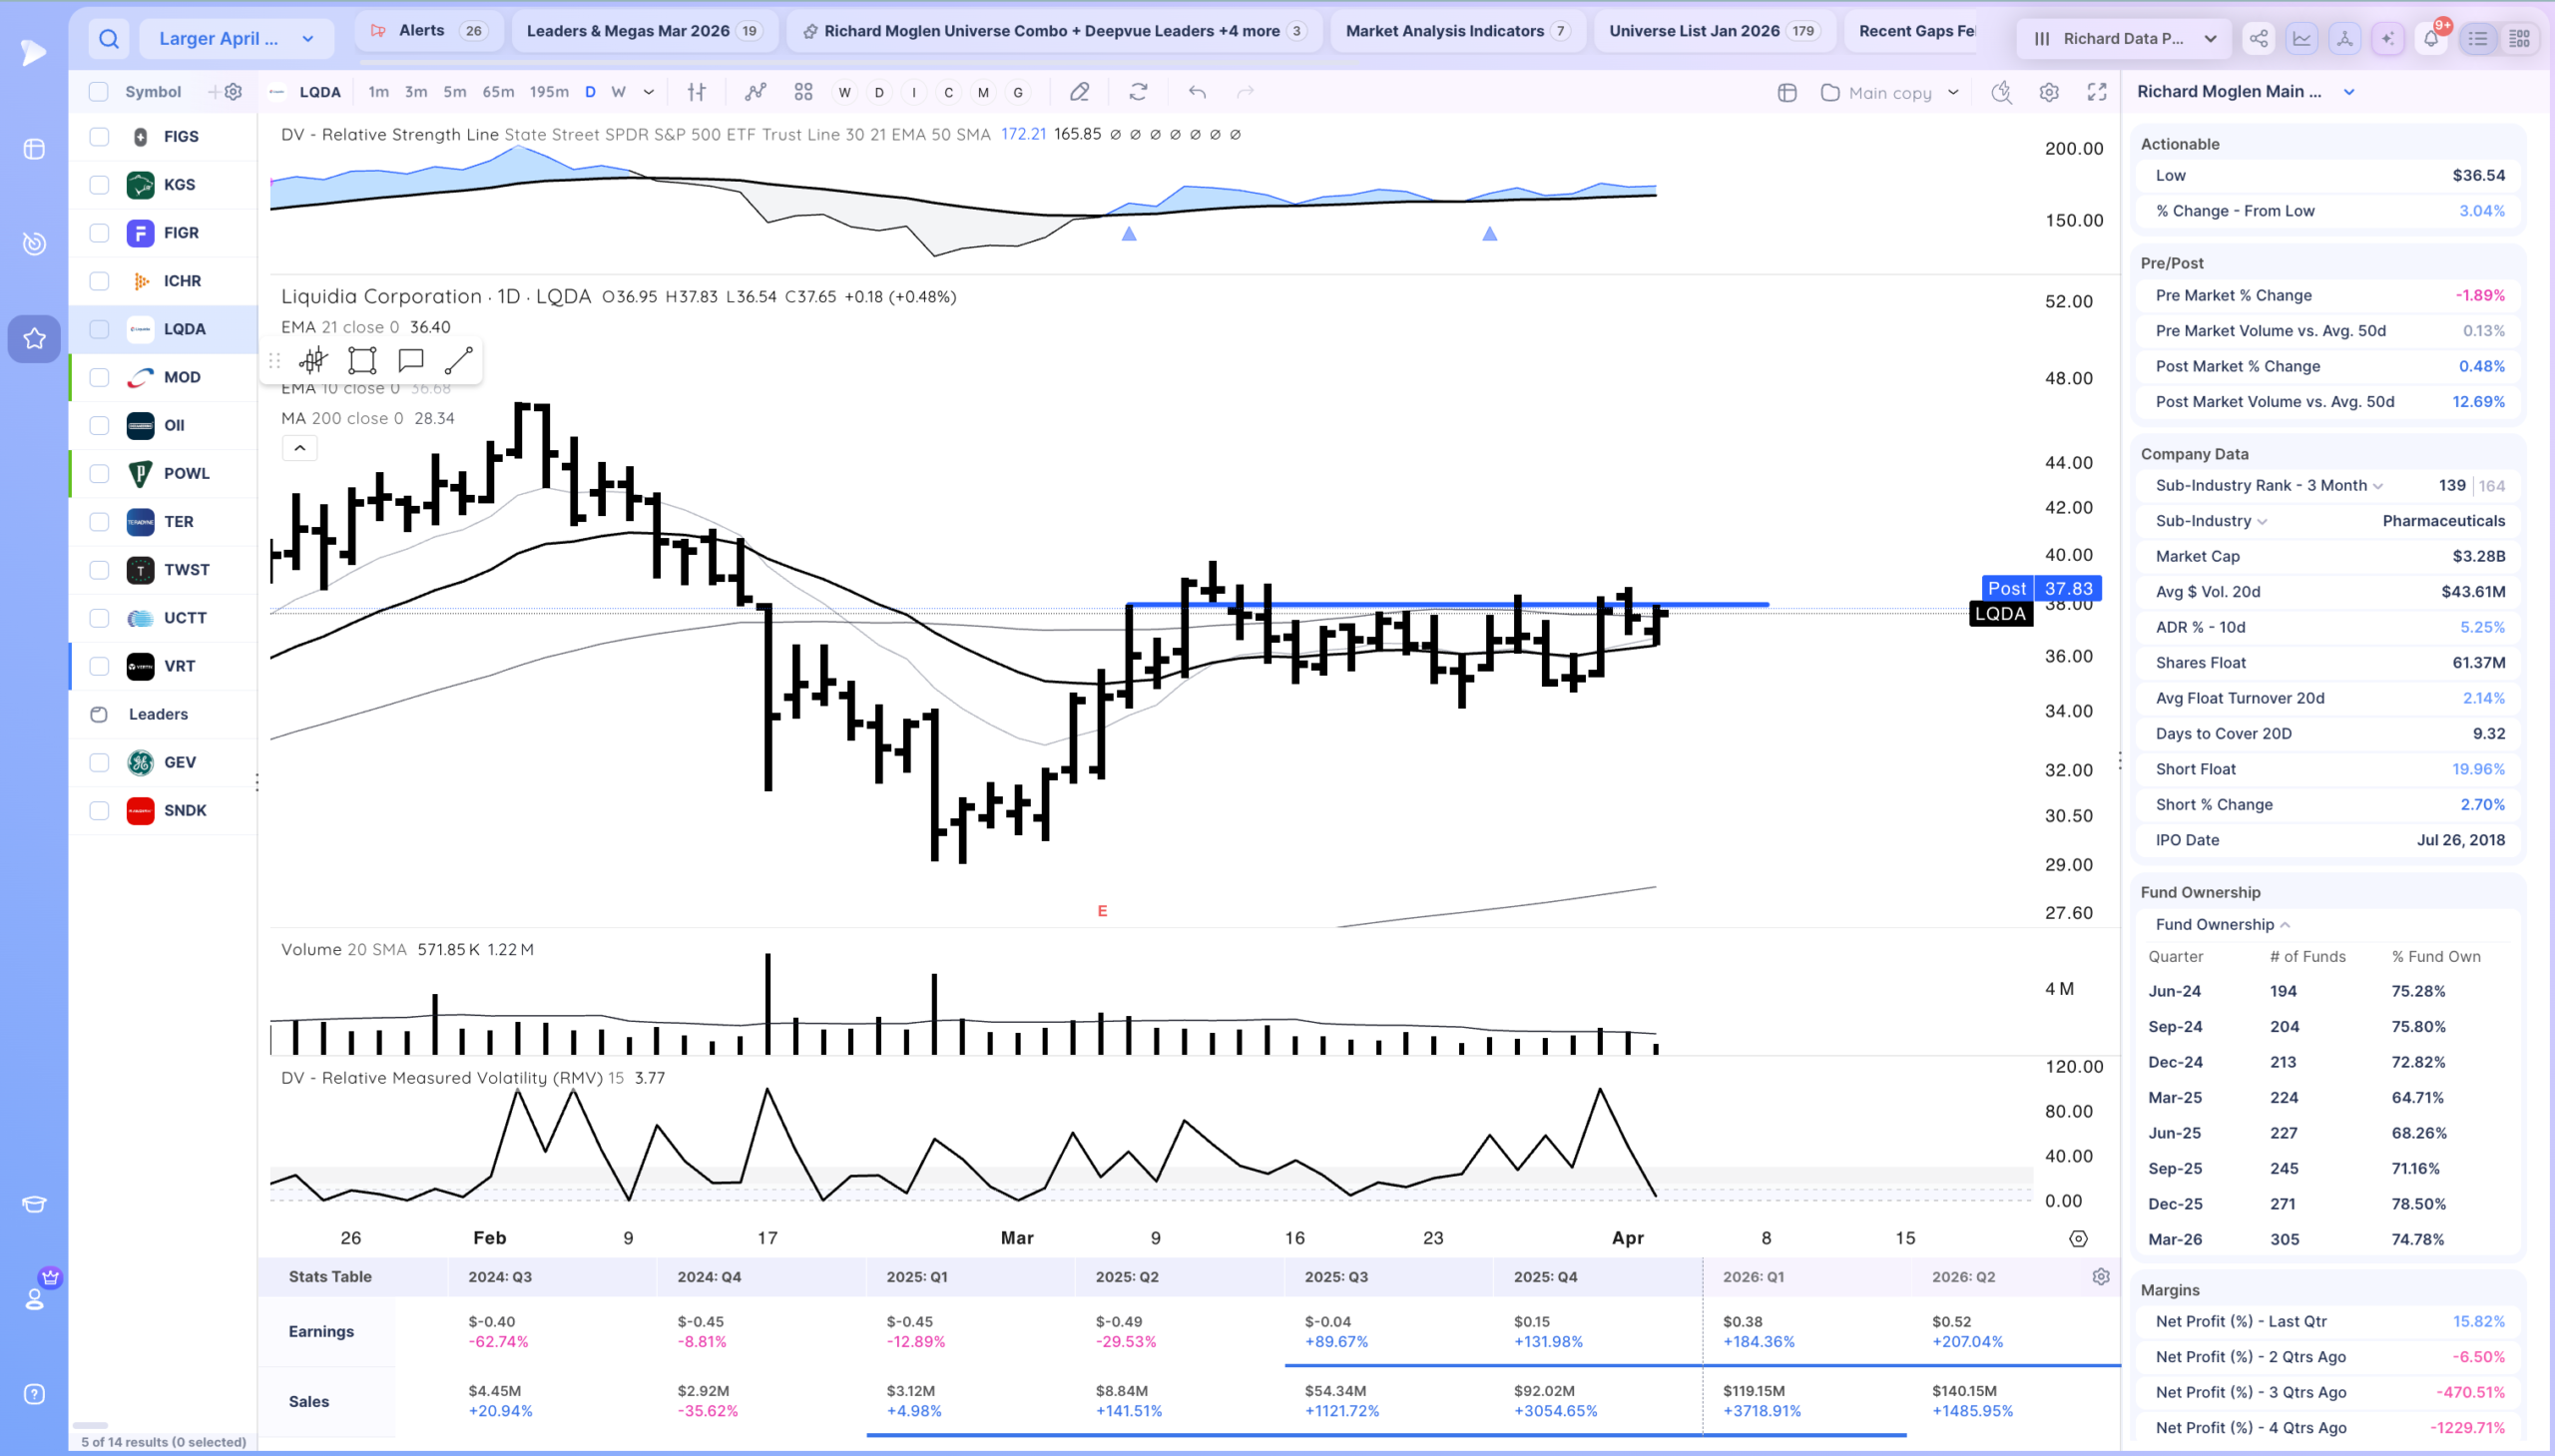Toggle the select-all Symbol checkbox
The image size is (2555, 1456).
pyautogui.click(x=98, y=92)
